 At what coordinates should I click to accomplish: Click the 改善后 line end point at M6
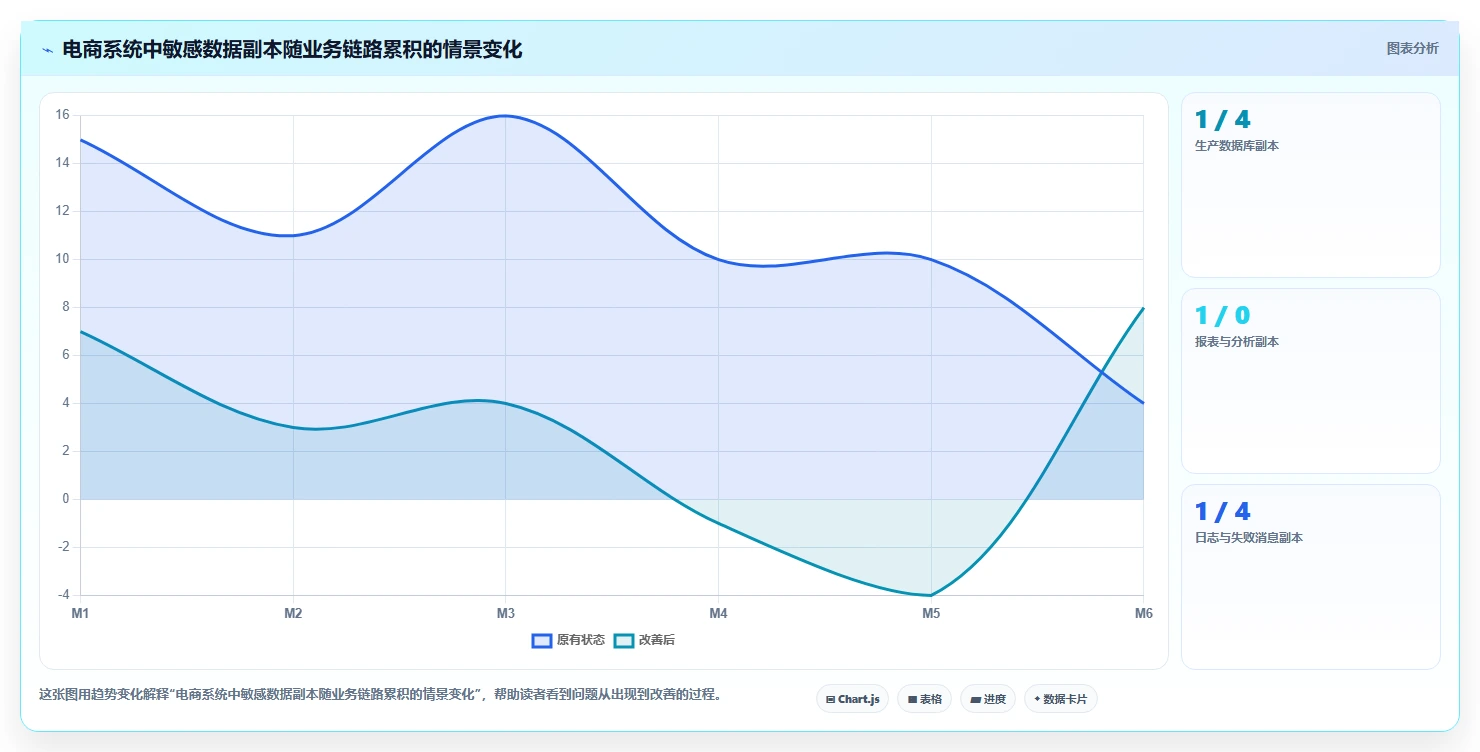pos(1143,308)
